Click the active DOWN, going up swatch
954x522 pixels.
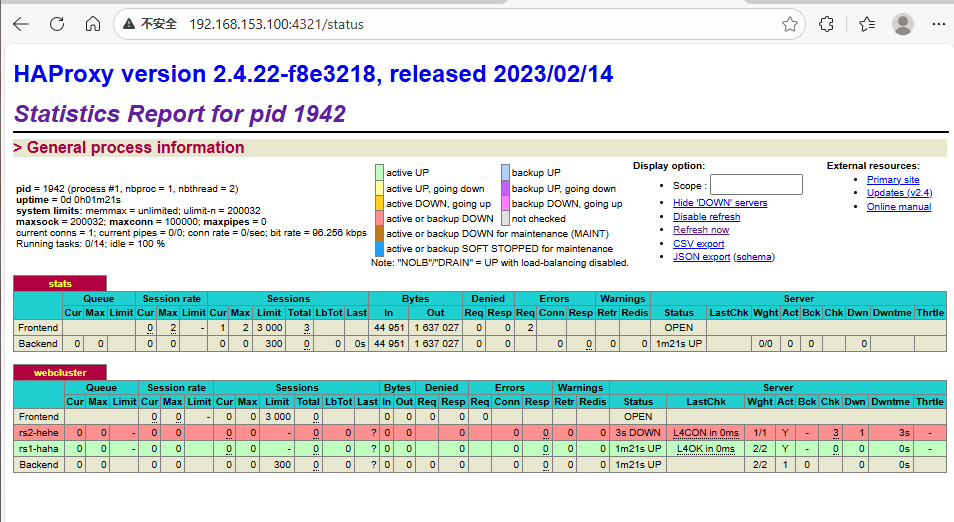[380, 203]
